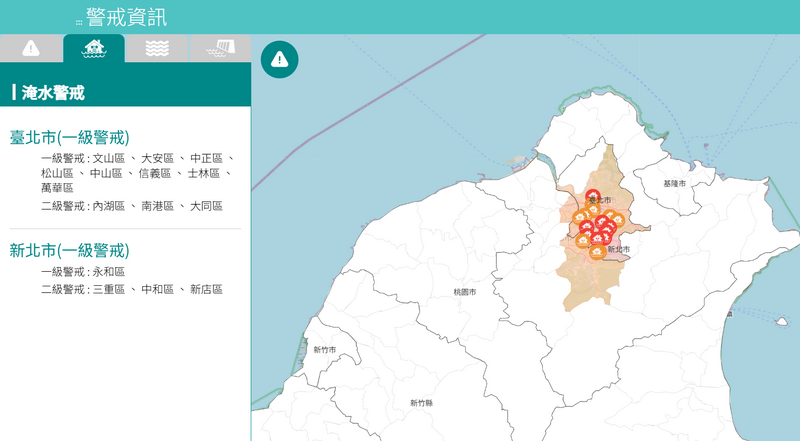Click the southwestern orange flood marker below the red markers
This screenshot has width=800, height=441.
(x=583, y=241)
